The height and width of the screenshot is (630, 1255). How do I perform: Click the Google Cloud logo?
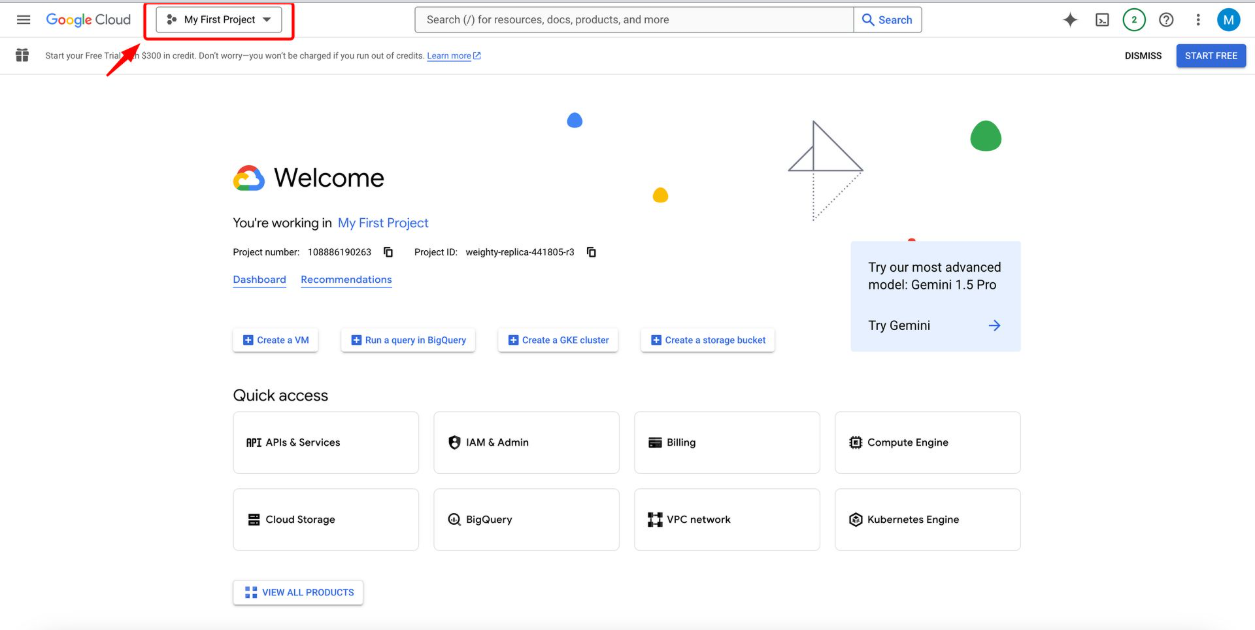click(88, 19)
